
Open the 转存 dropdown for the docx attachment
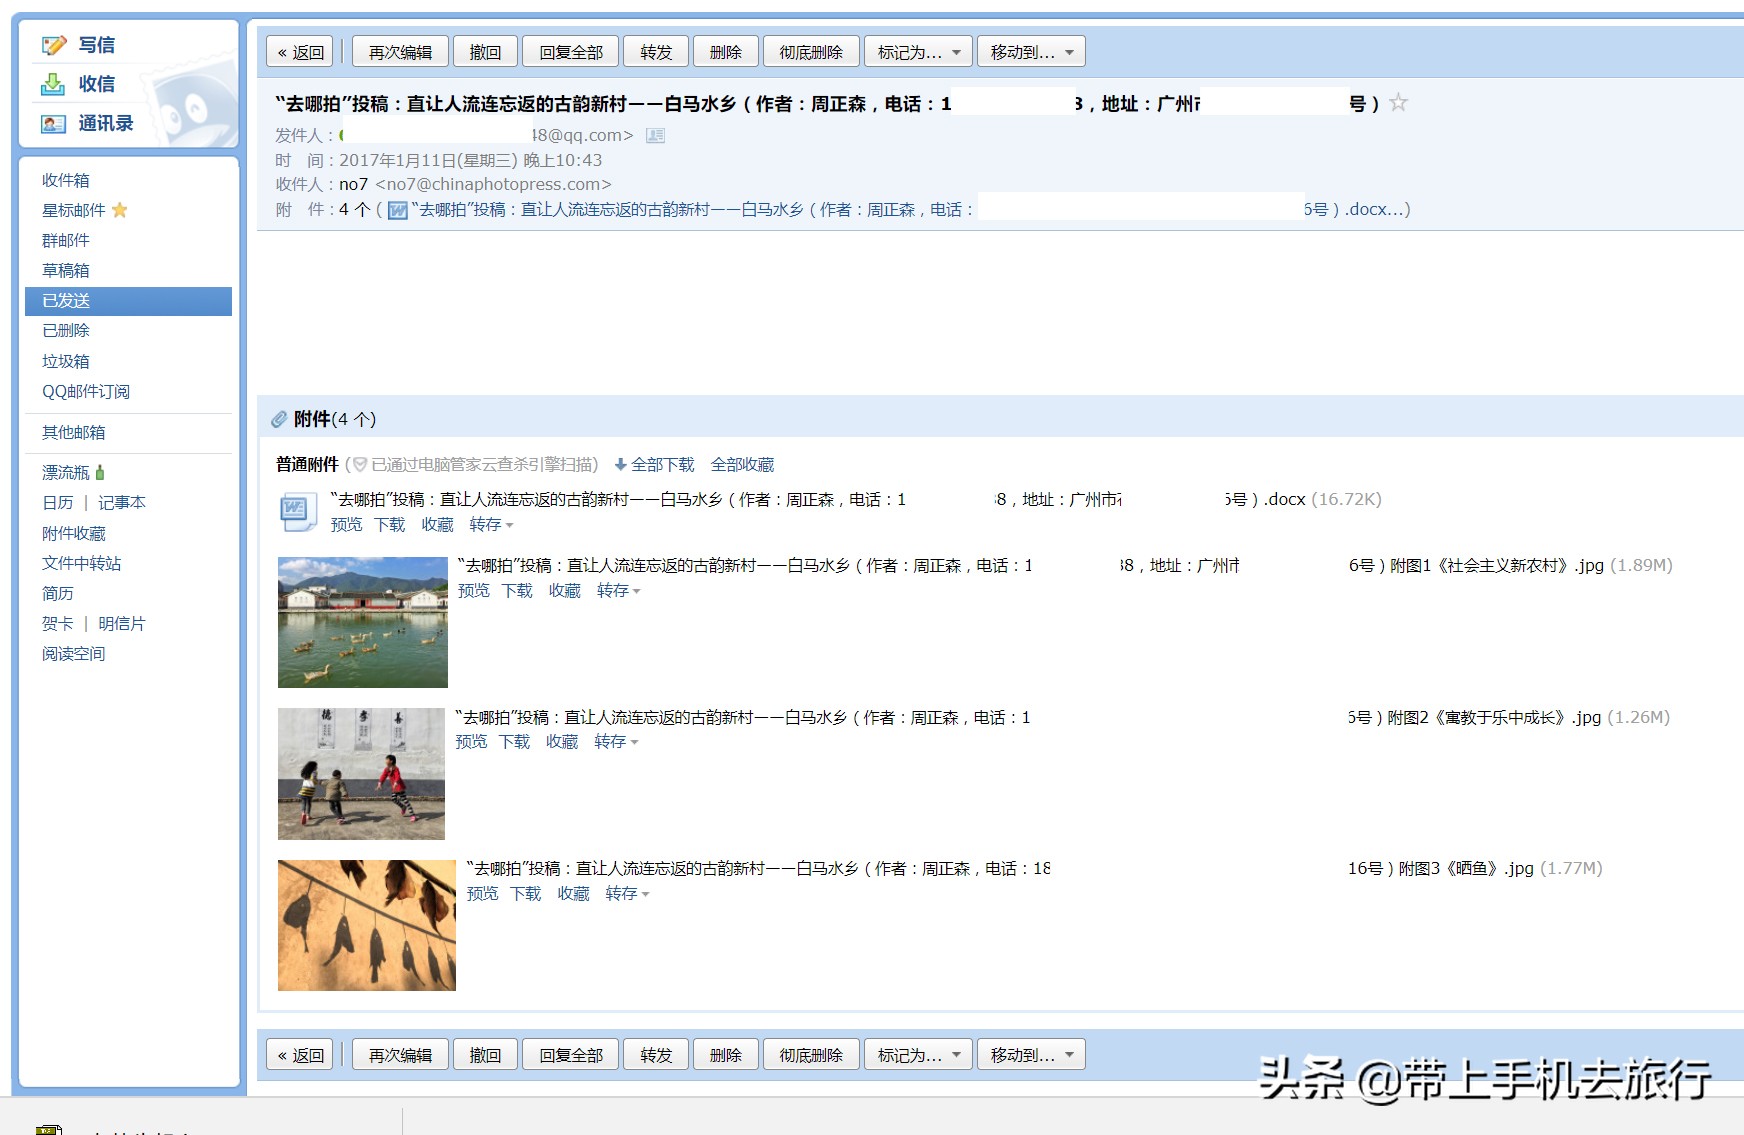[x=489, y=525]
